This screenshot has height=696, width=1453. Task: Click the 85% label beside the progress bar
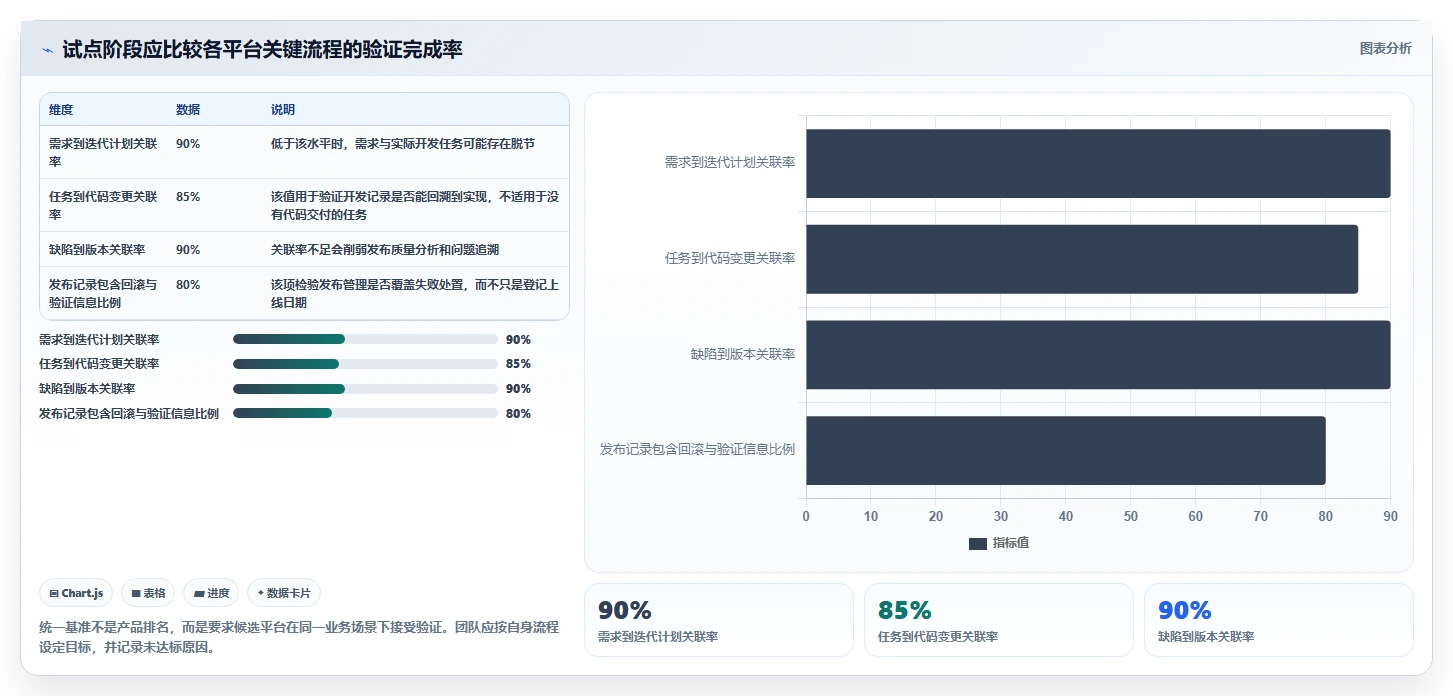(x=518, y=364)
